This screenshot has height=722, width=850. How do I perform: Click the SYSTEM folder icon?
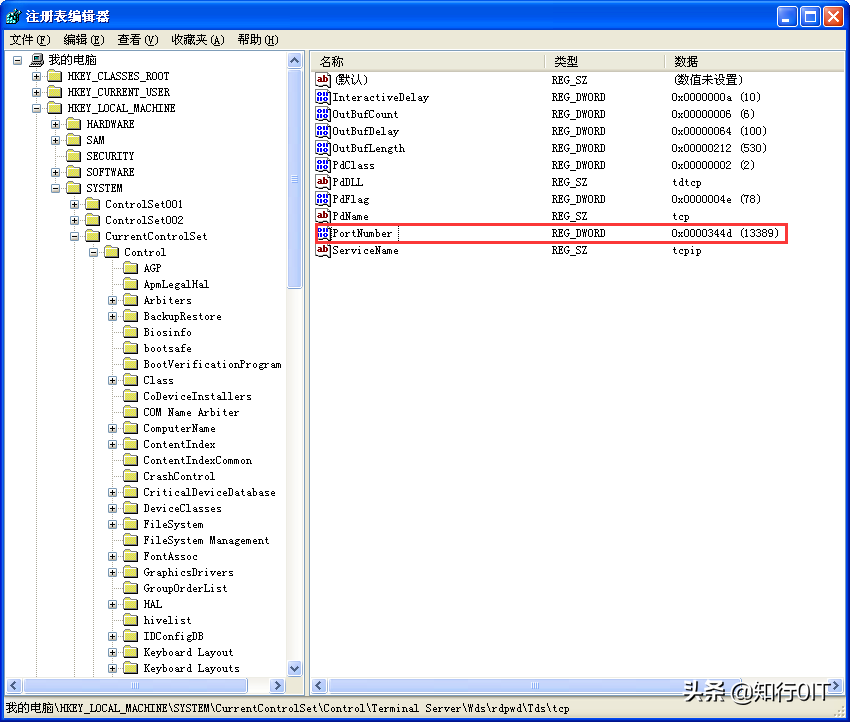point(74,187)
